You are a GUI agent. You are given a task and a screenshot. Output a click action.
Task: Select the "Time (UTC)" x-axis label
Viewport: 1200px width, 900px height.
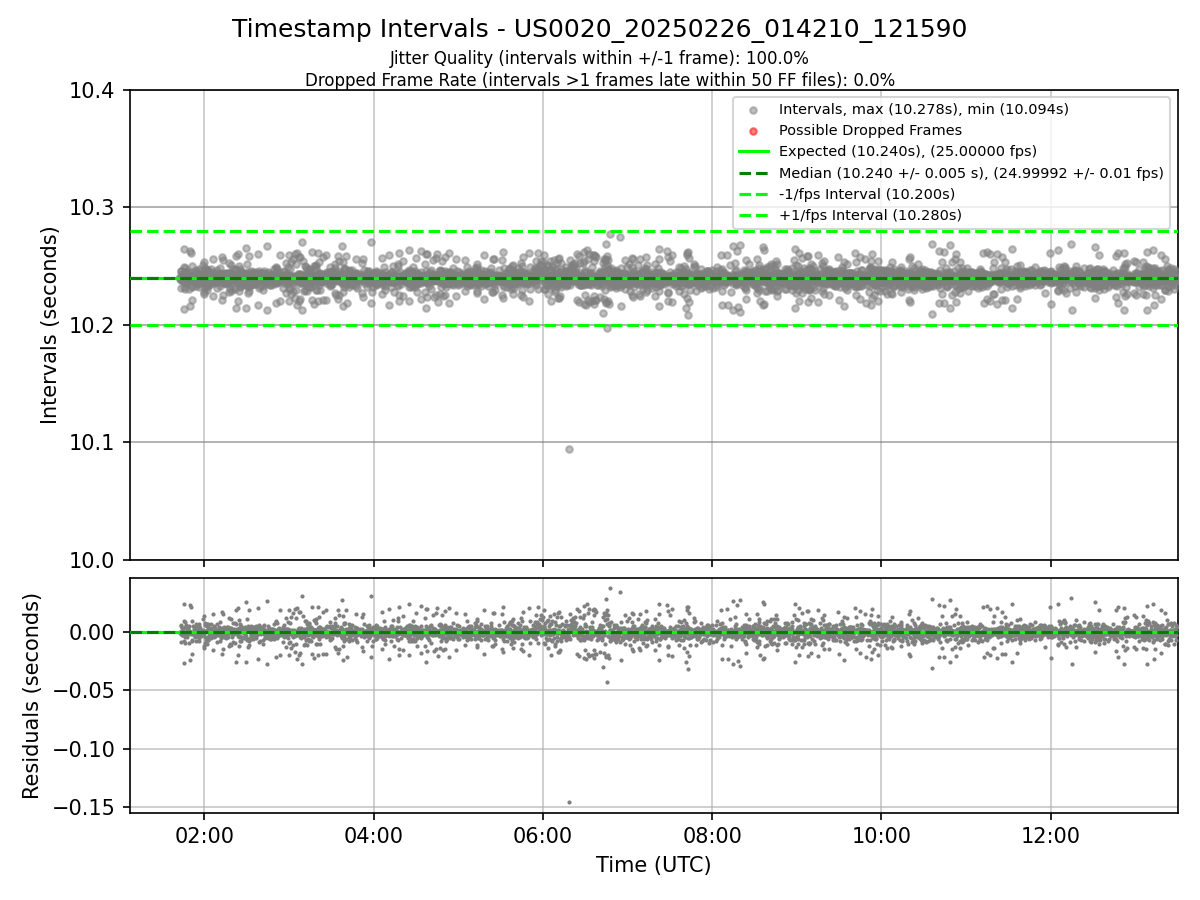653,865
